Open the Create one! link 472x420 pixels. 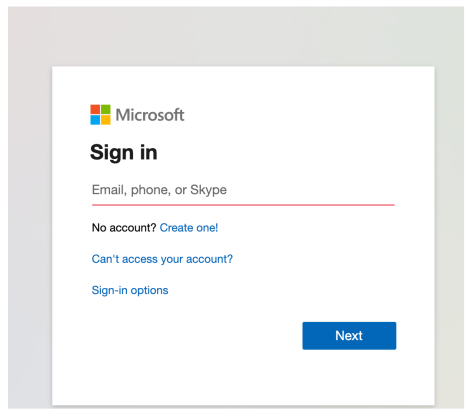189,228
